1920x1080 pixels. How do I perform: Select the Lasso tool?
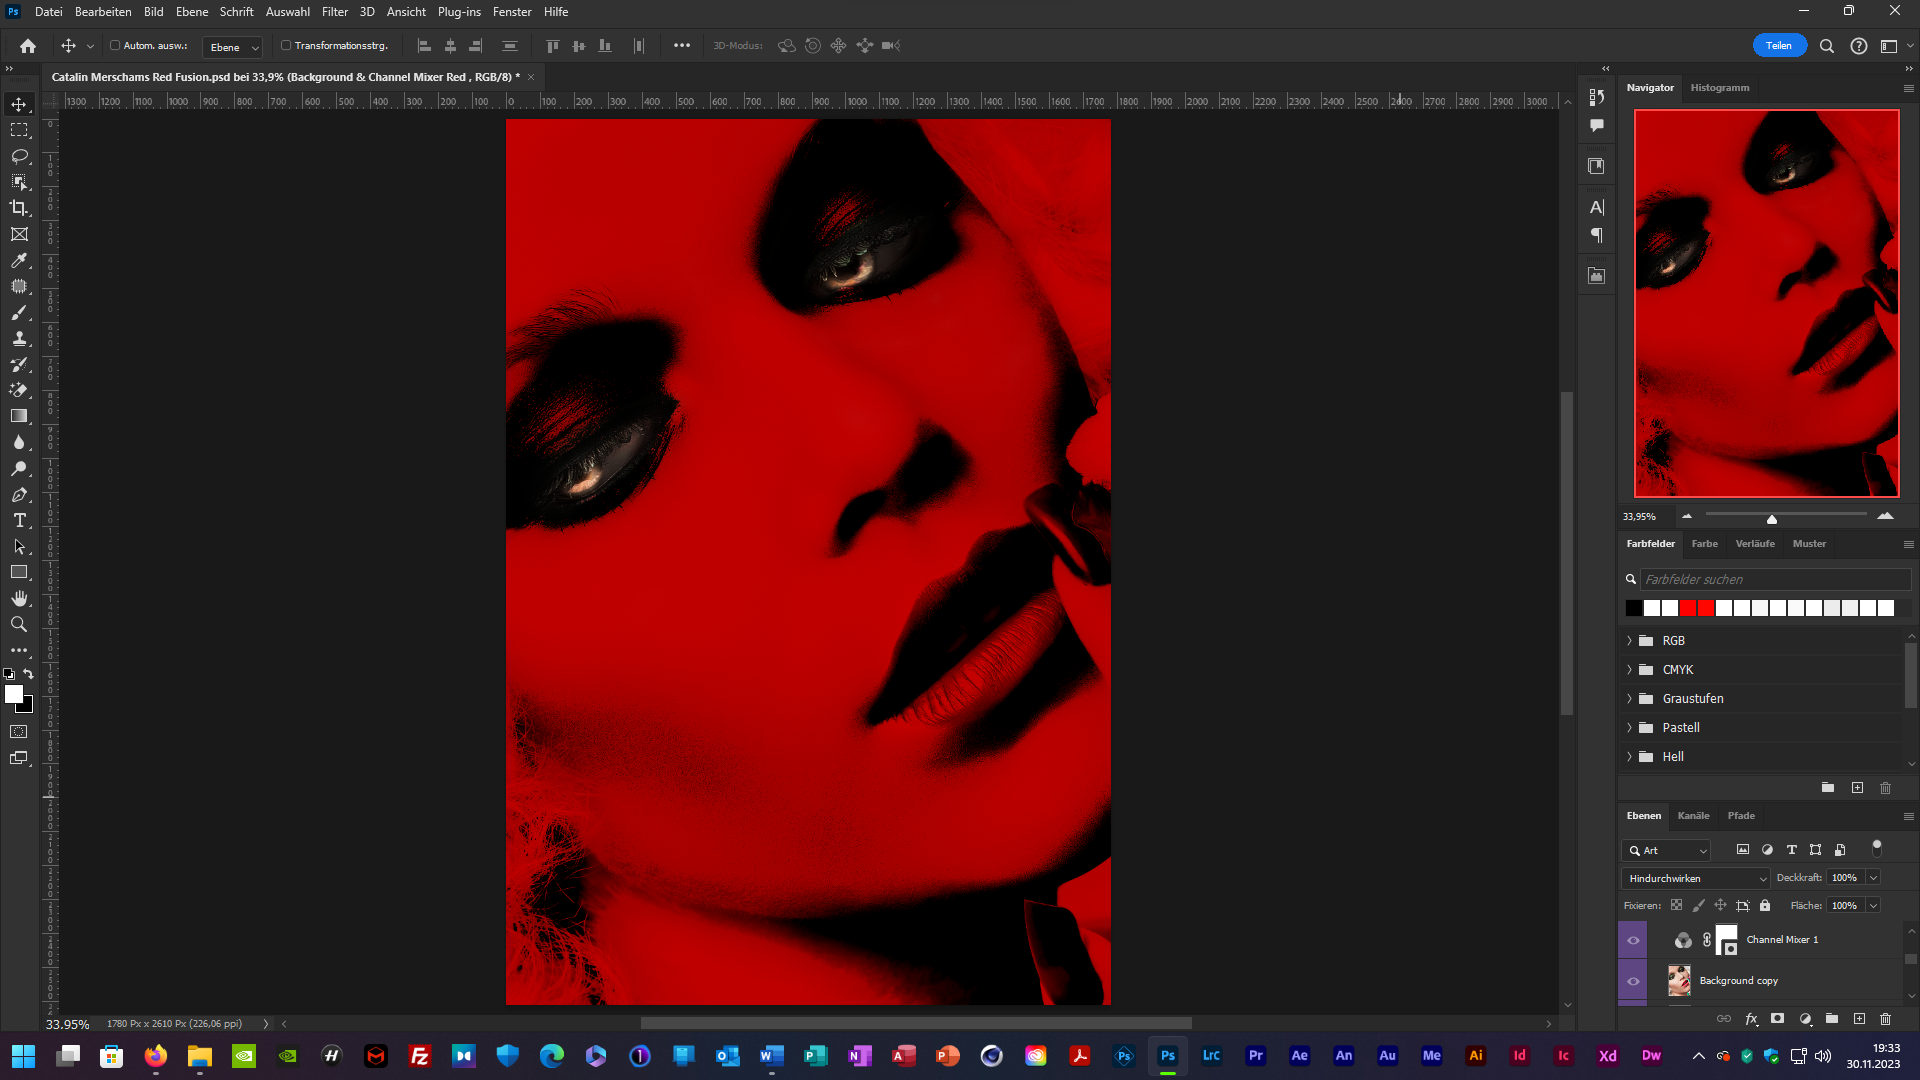[x=19, y=156]
